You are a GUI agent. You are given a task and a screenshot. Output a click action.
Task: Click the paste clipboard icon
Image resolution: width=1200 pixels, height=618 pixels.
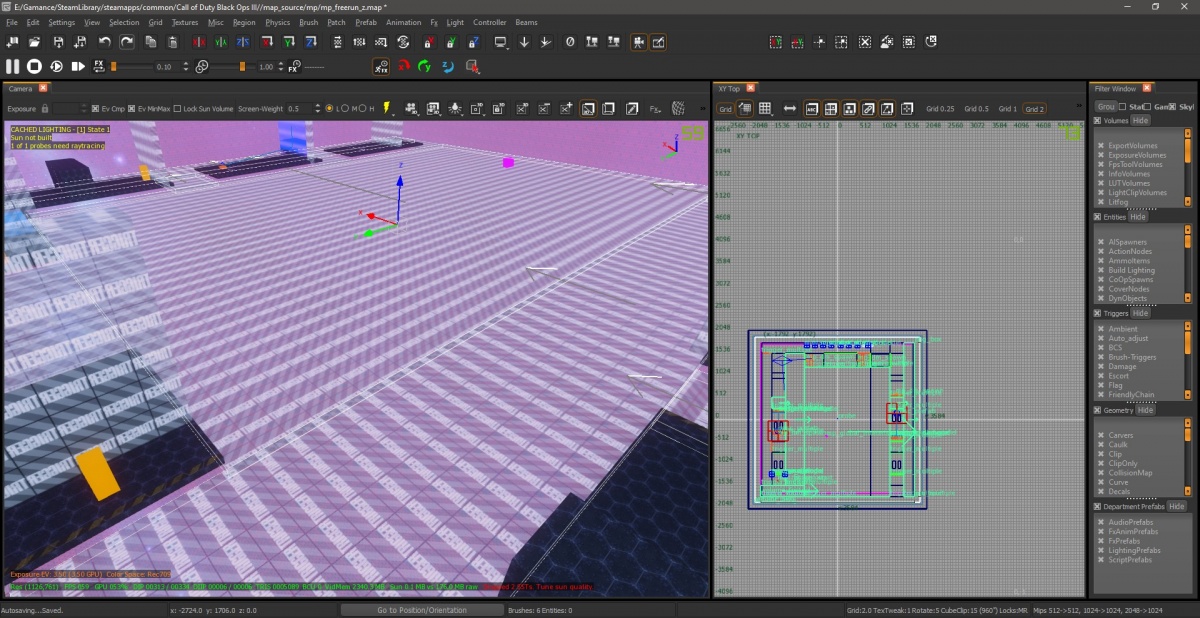tap(173, 42)
